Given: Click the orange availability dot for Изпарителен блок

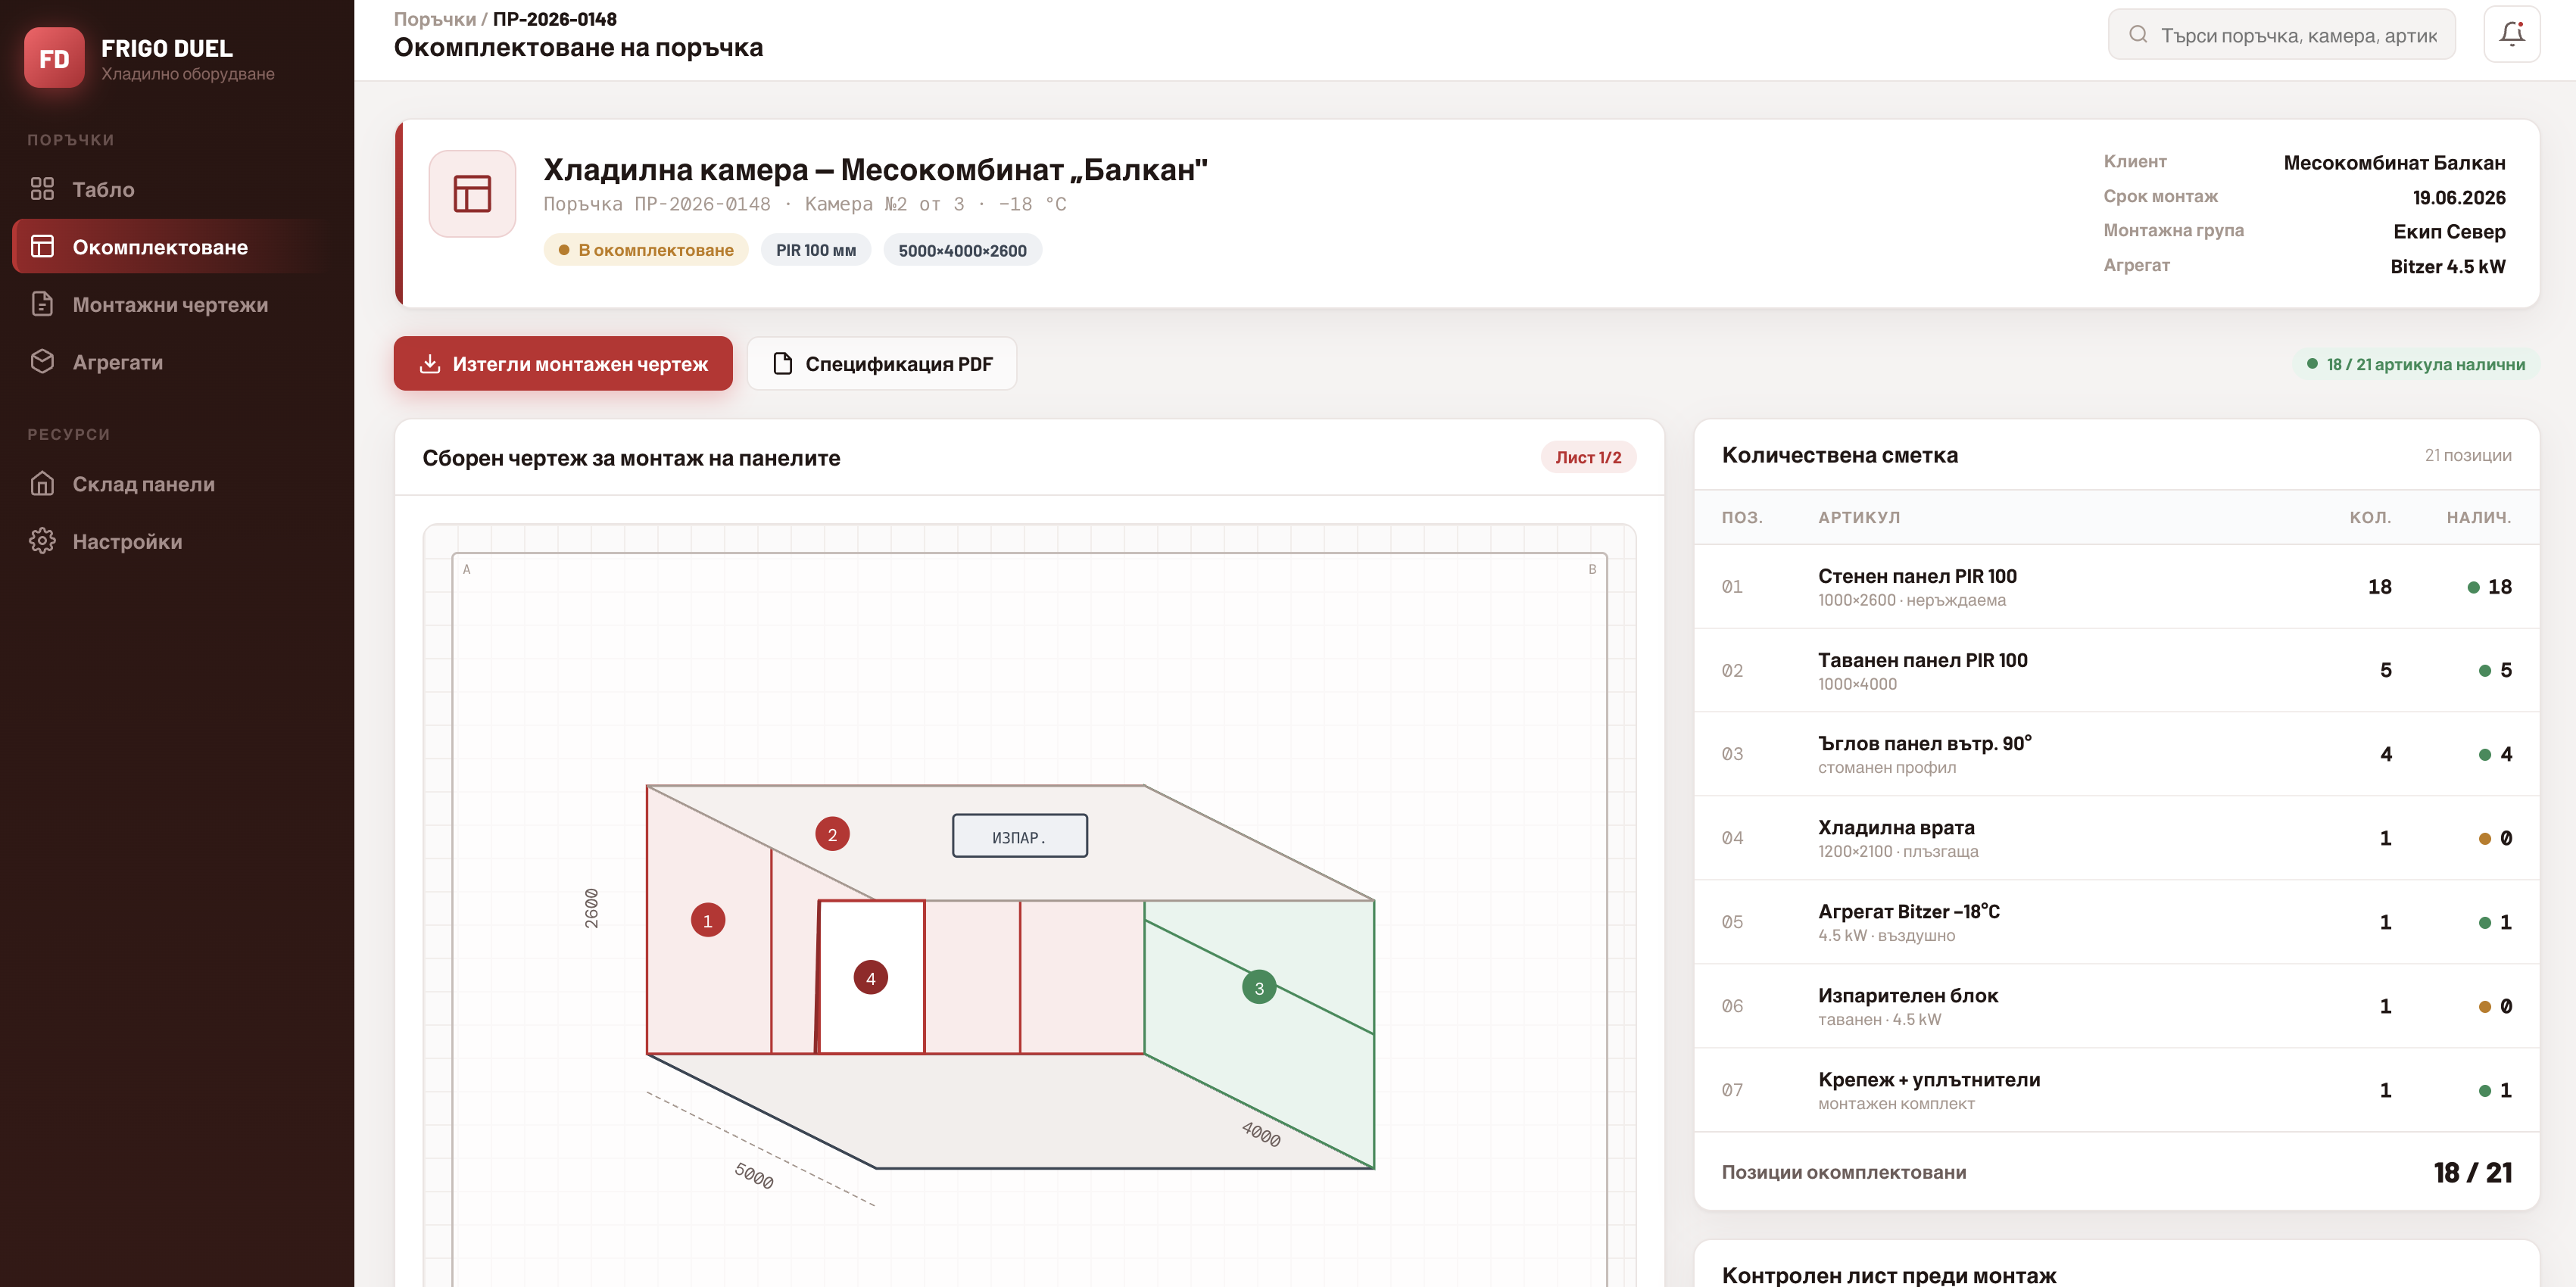Looking at the screenshot, I should pos(2484,1007).
